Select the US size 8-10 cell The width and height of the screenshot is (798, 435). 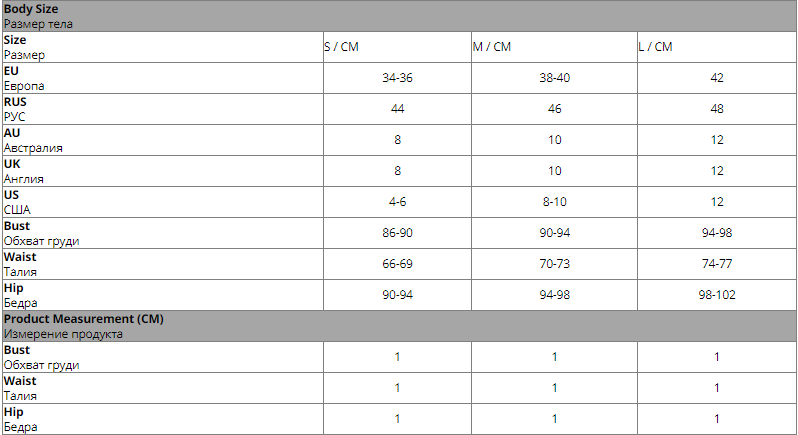(554, 202)
